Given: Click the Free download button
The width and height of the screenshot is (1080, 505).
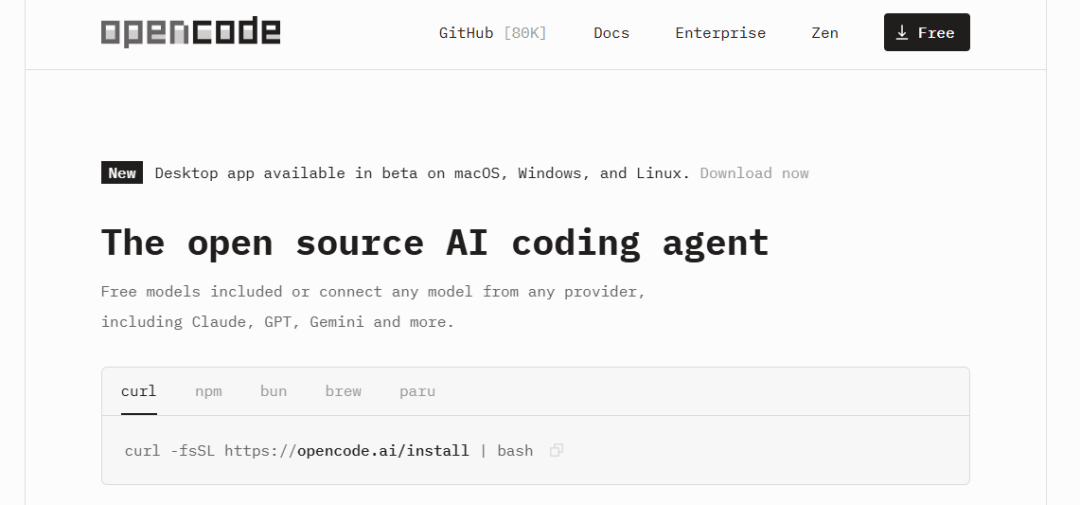Looking at the screenshot, I should [x=926, y=32].
